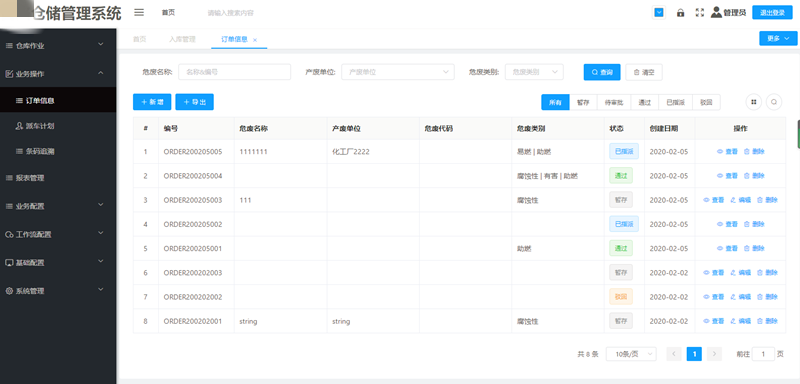Delete order ORDER200205001
This screenshot has width=800, height=384.
(754, 248)
